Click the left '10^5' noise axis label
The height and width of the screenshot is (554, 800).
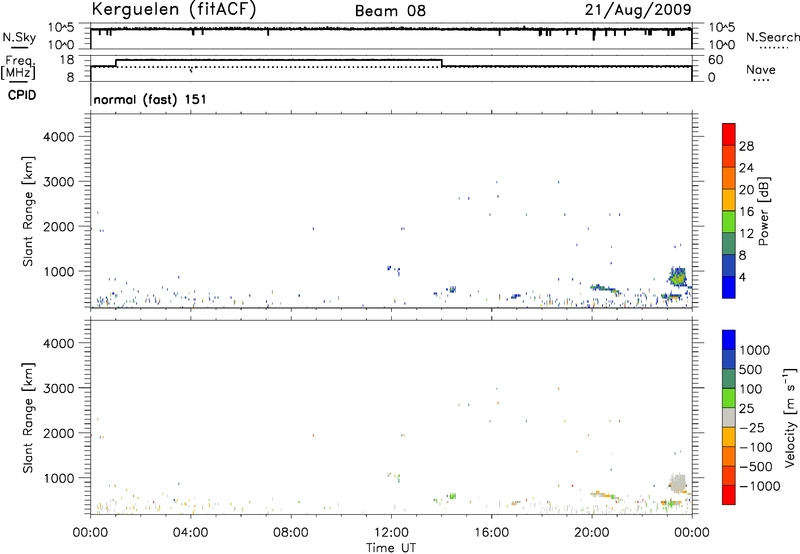tap(61, 27)
